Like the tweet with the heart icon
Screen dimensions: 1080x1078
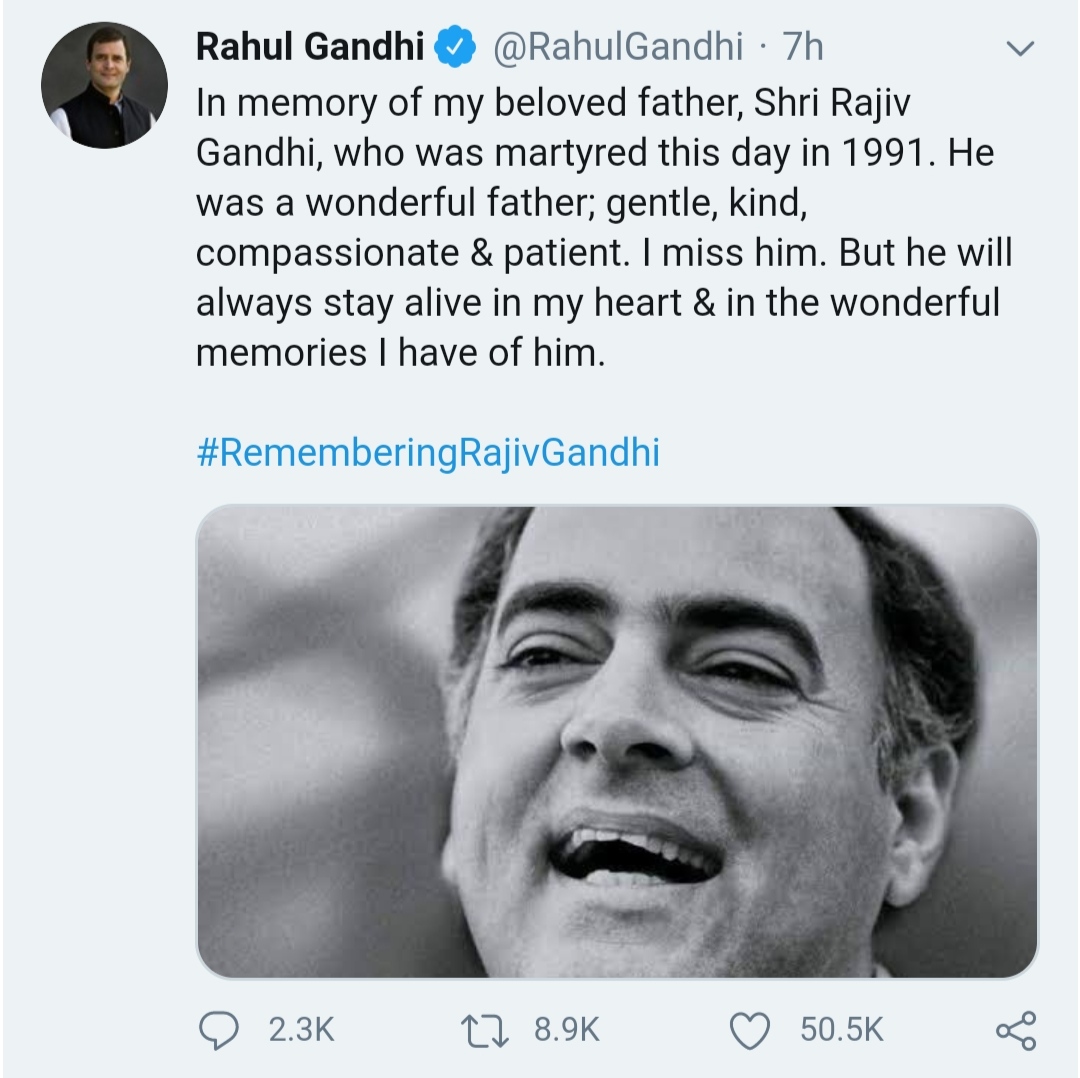point(749,1030)
